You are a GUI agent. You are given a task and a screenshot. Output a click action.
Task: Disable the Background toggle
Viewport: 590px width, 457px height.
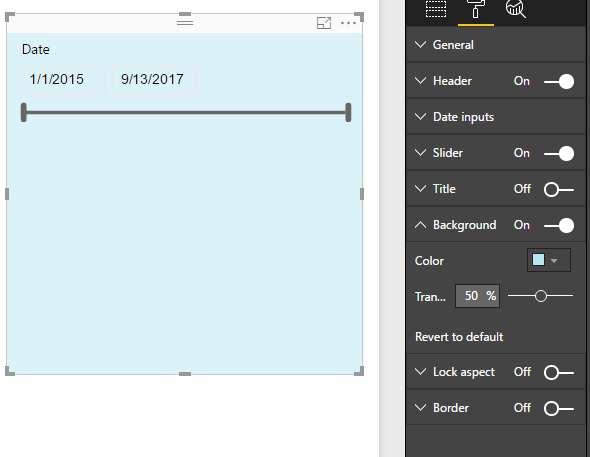click(559, 225)
